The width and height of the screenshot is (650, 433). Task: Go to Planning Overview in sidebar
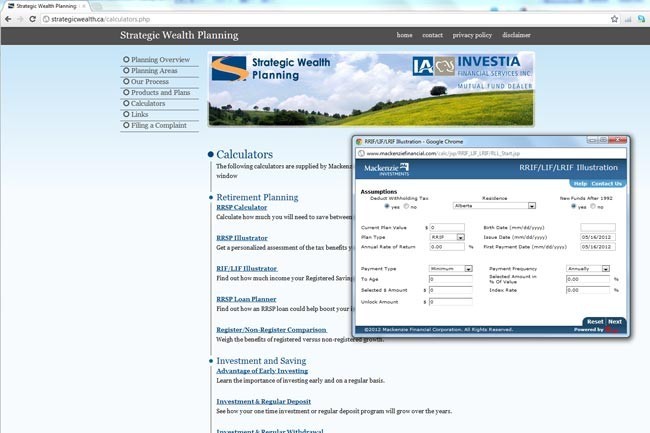pos(160,60)
